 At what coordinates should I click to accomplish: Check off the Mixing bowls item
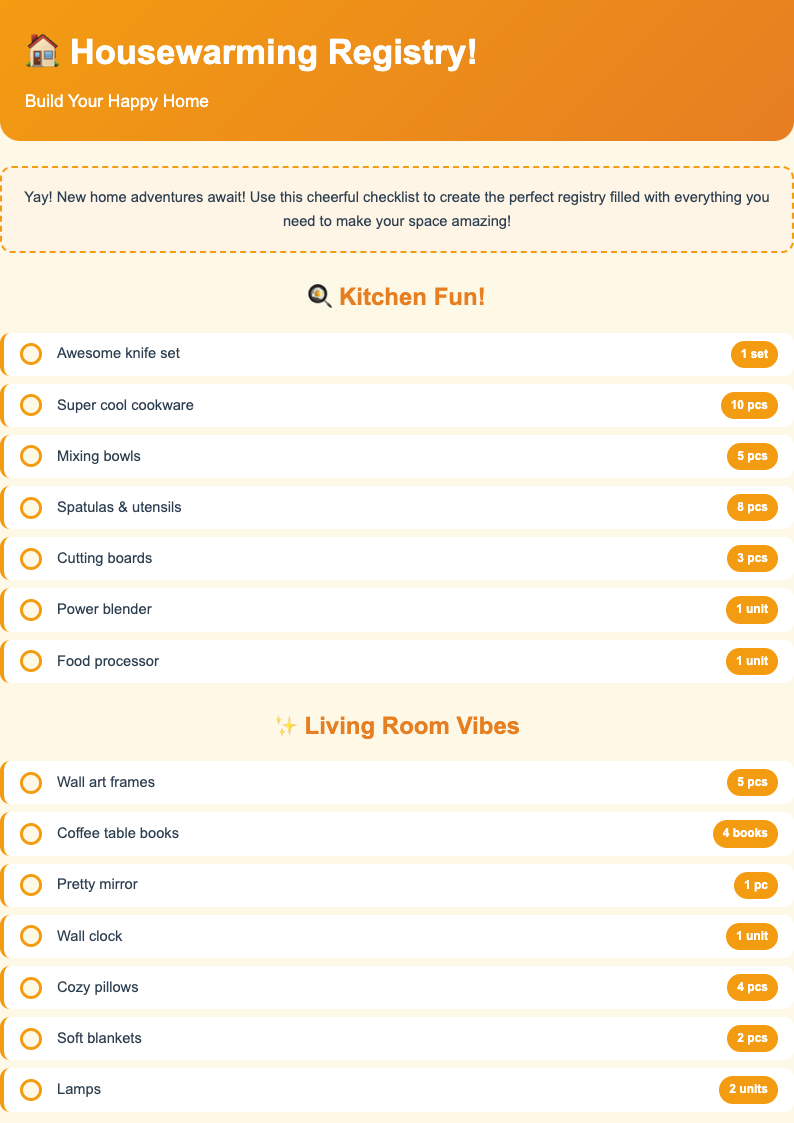[31, 456]
